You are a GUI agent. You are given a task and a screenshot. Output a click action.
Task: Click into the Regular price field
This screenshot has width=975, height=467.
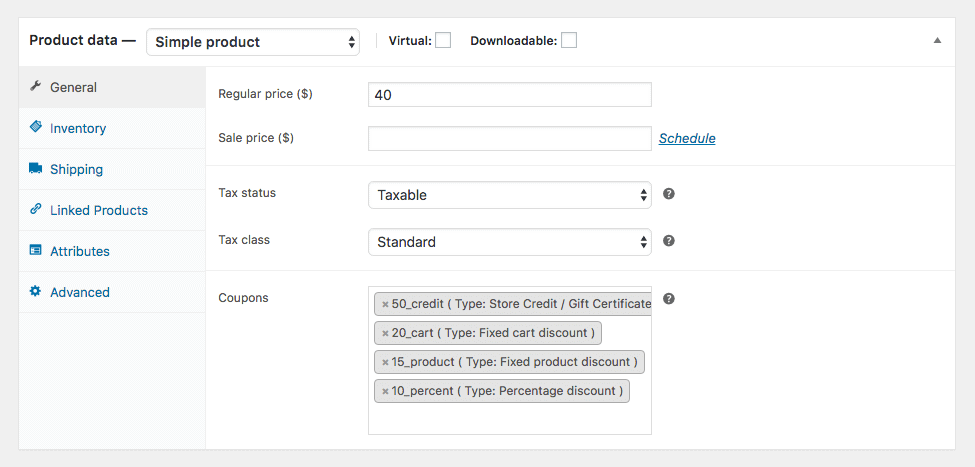(509, 95)
